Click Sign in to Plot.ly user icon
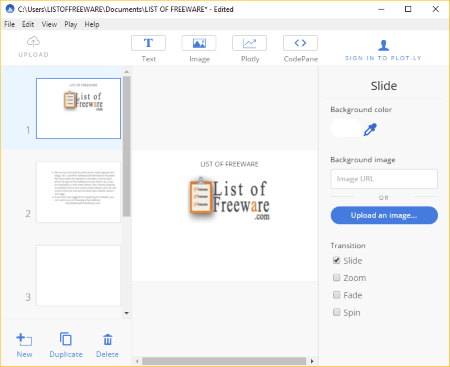The image size is (450, 367). click(x=383, y=45)
